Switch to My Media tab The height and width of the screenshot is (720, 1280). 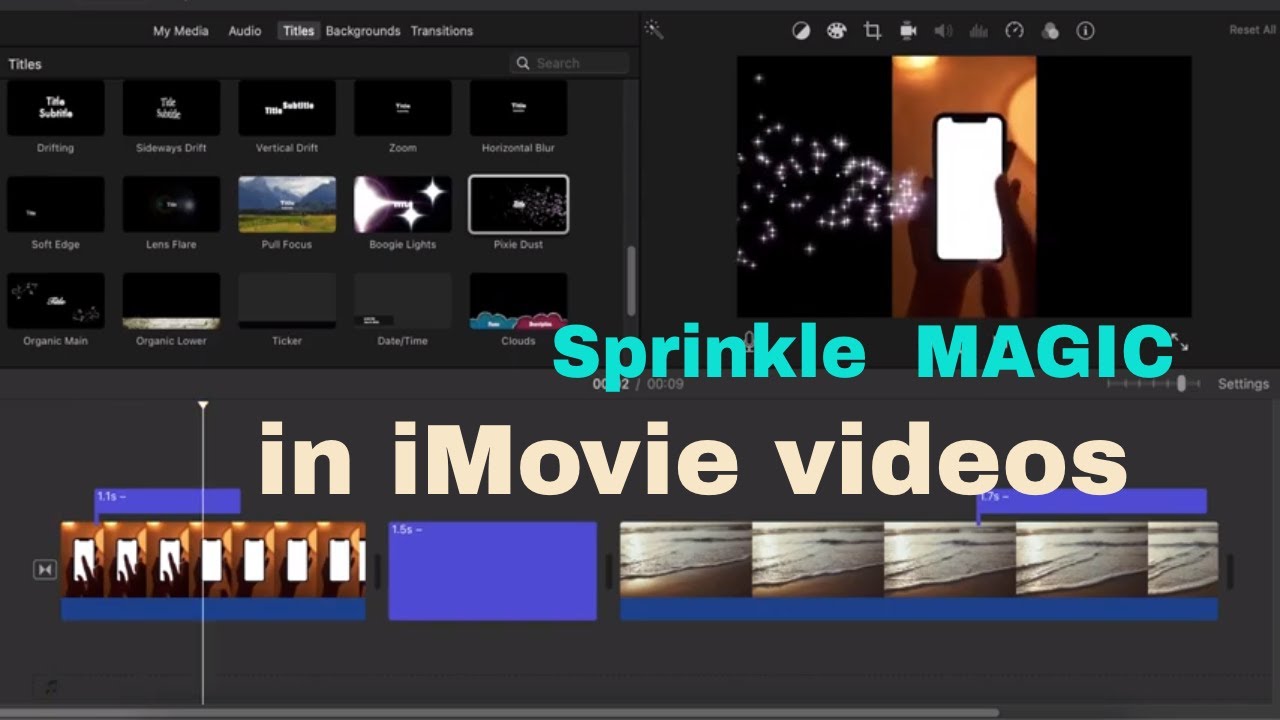point(180,31)
